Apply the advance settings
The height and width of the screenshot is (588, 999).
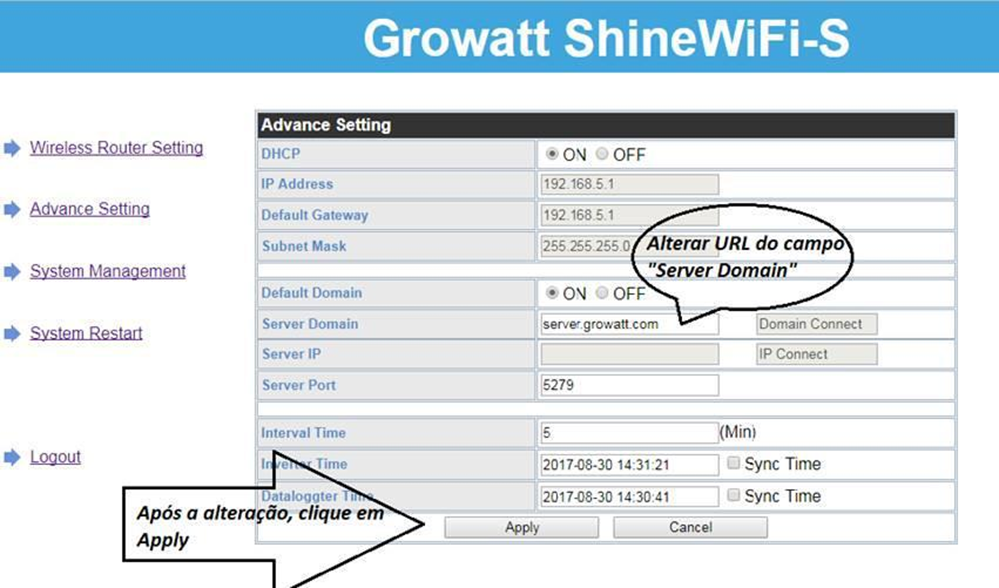tap(522, 527)
